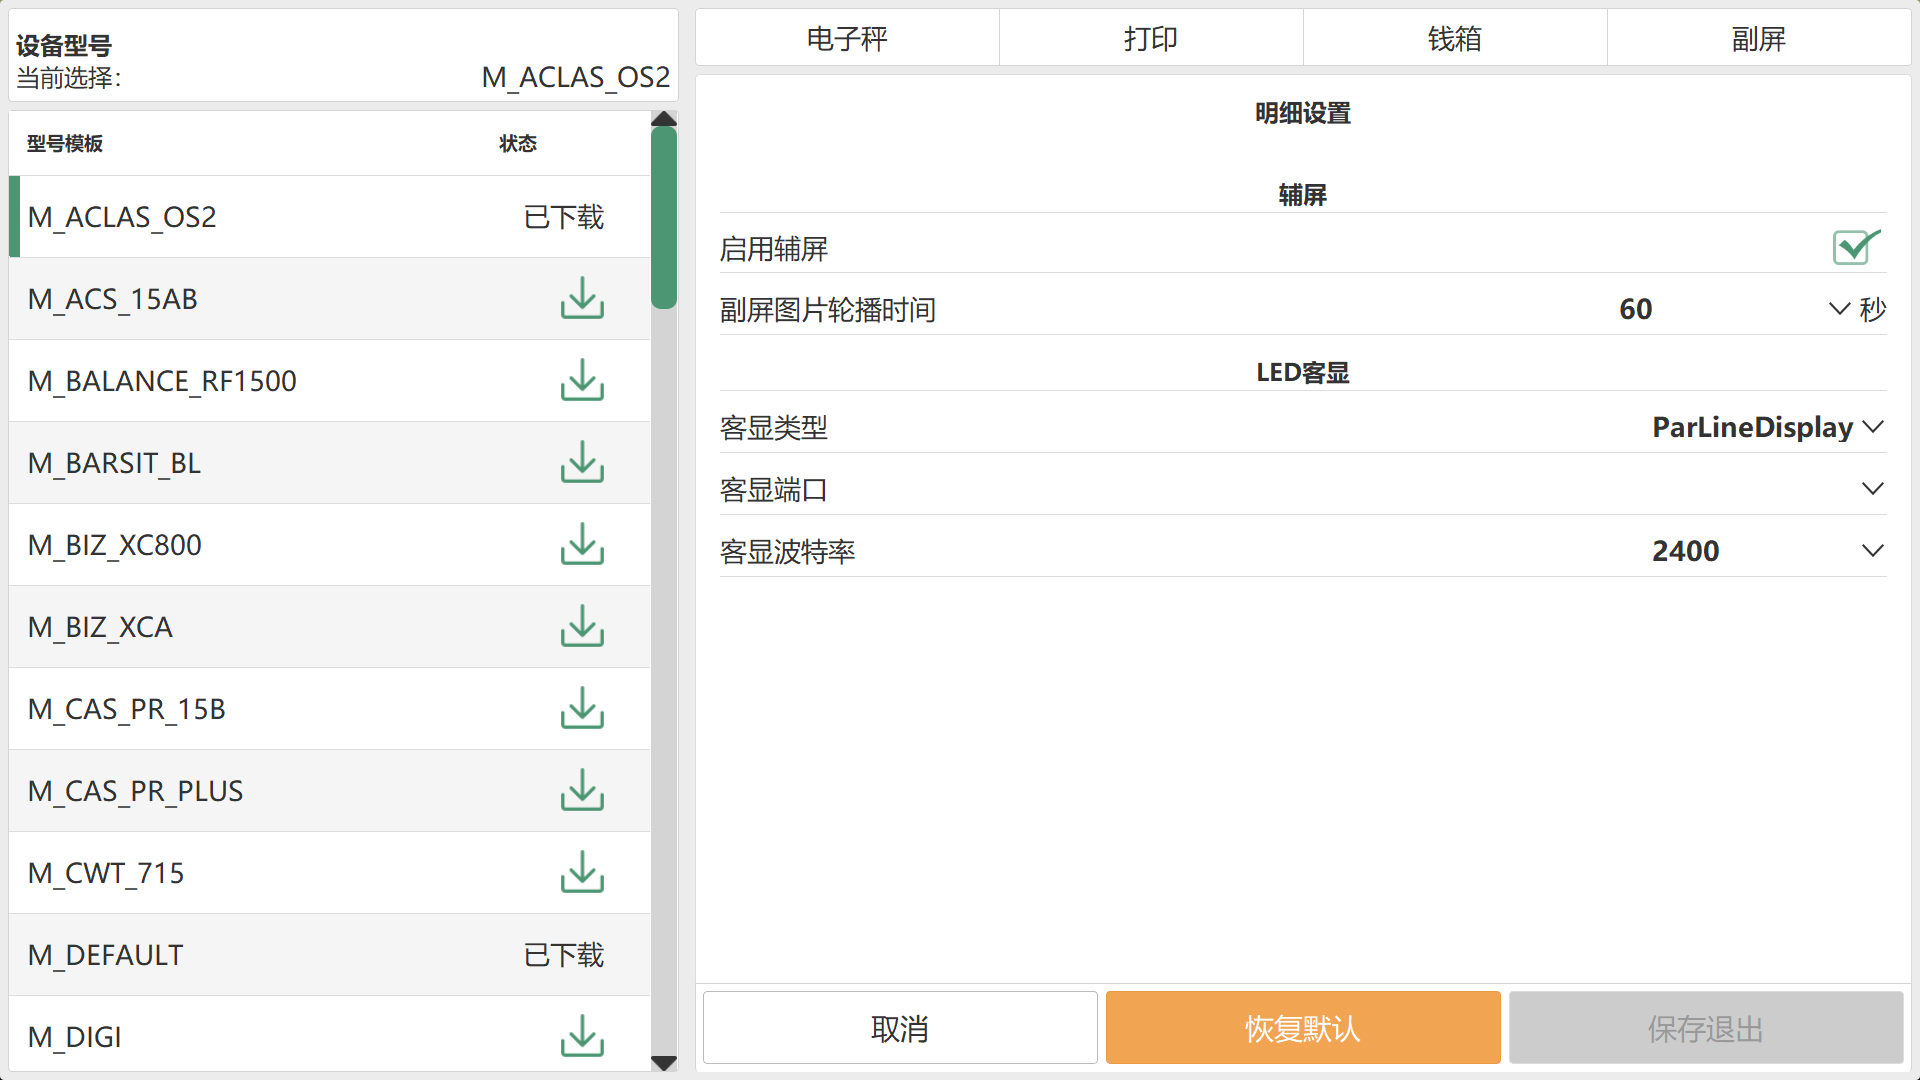Viewport: 1920px width, 1080px height.
Task: Select the M_DEFAULT model row
Action: [330, 955]
